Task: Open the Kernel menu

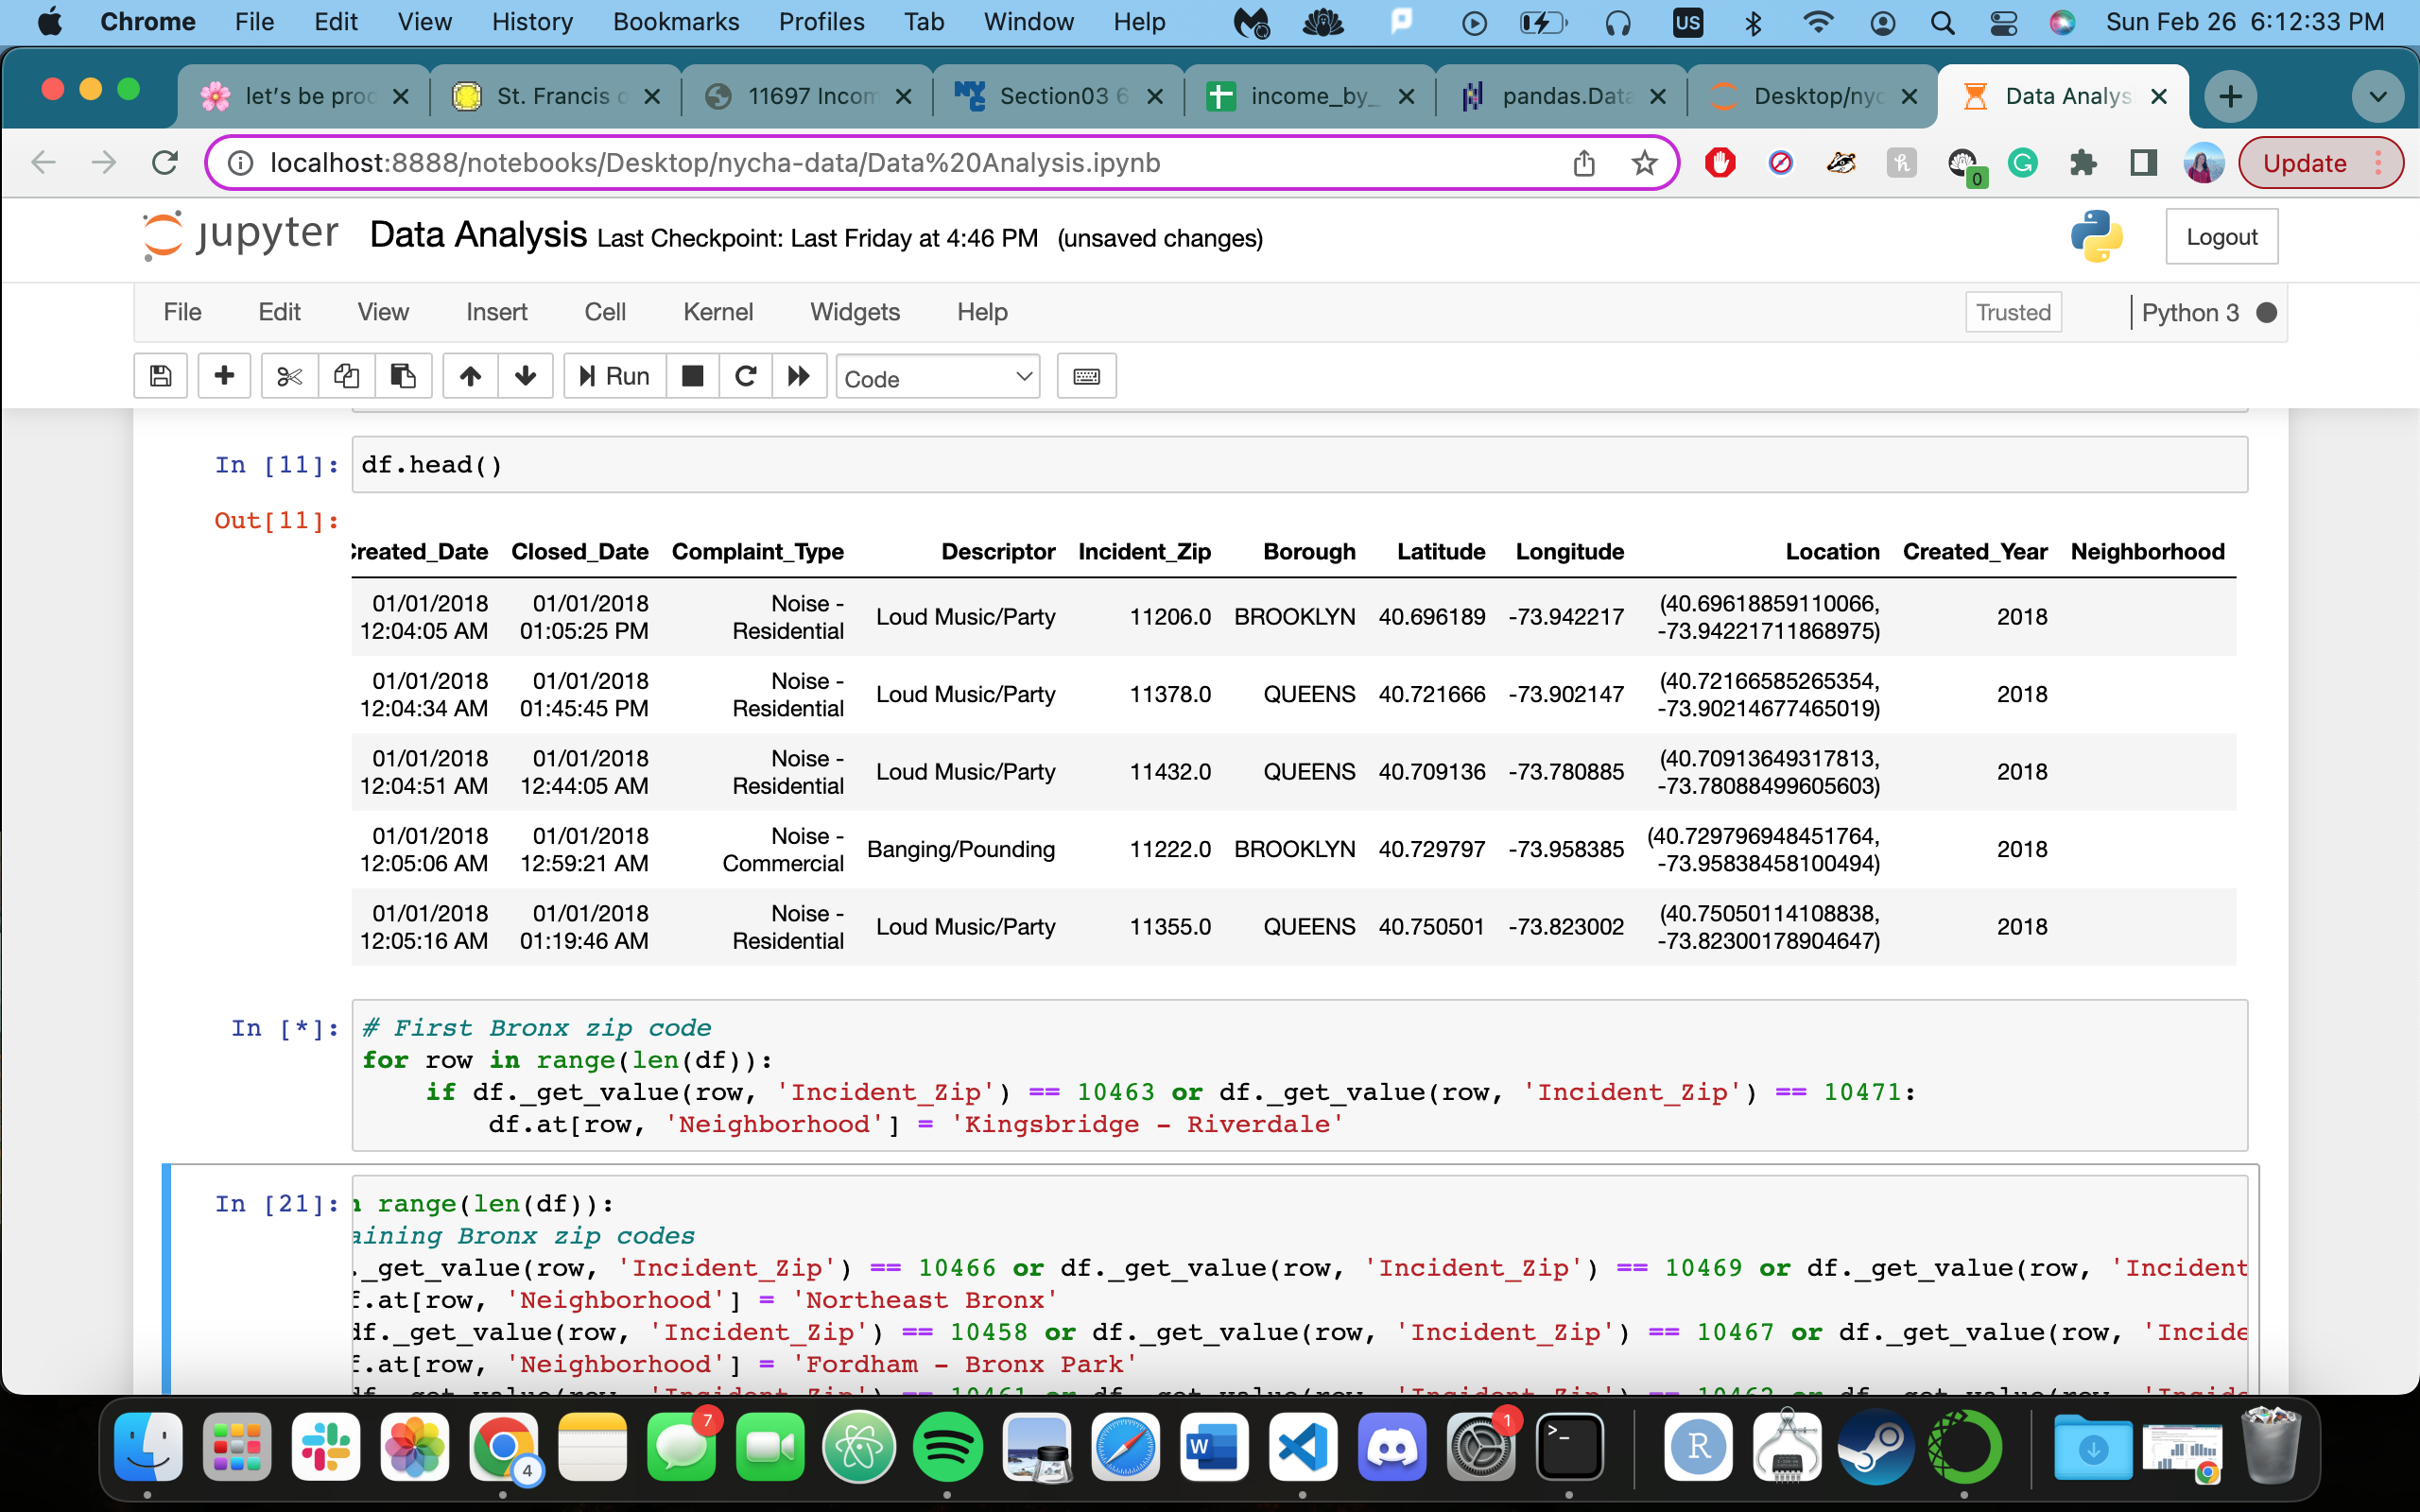Action: [x=718, y=312]
